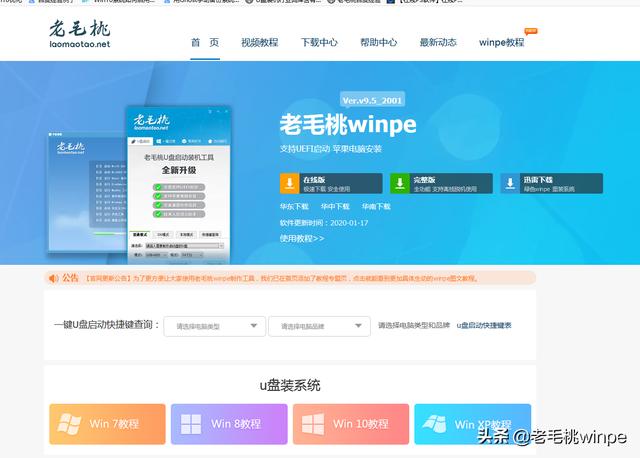
Task: Choose the 华南下载 mirror link
Action: pyautogui.click(x=376, y=207)
